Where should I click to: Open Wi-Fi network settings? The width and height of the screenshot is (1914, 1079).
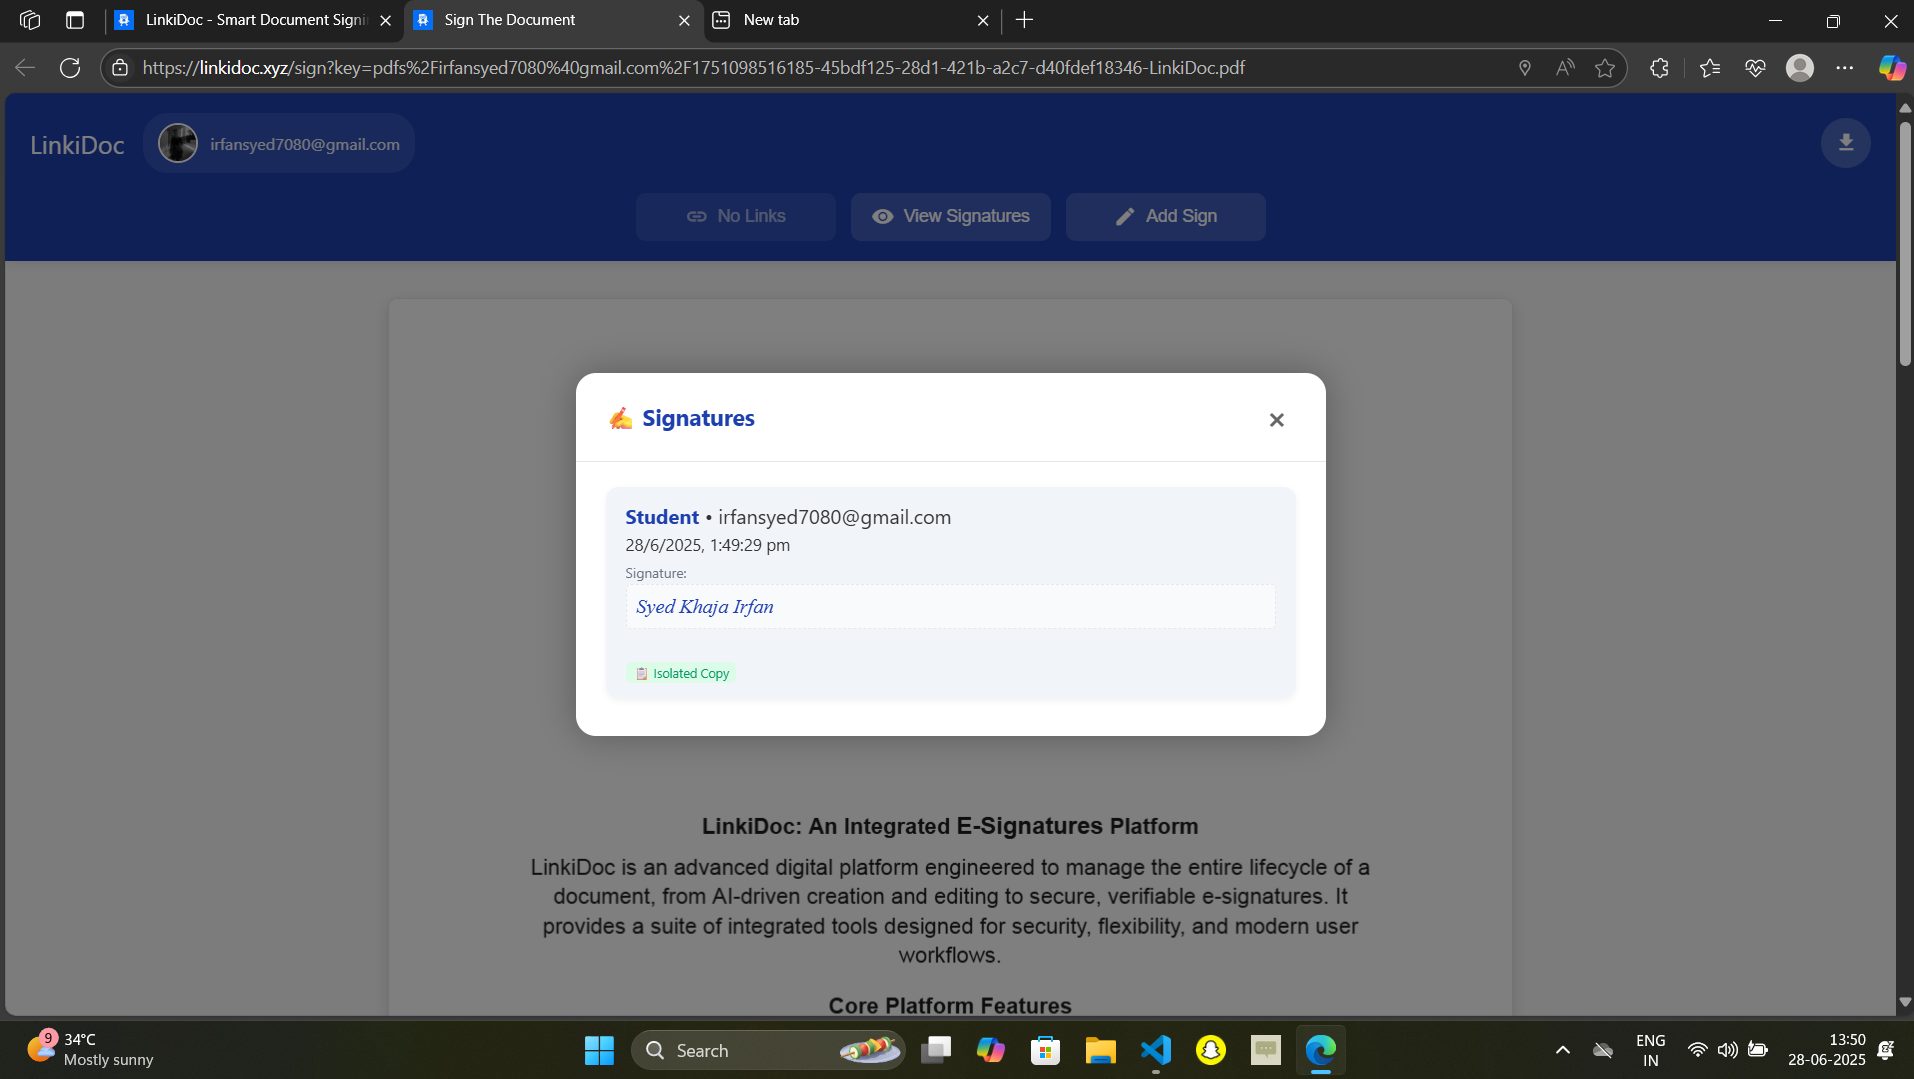point(1697,1050)
